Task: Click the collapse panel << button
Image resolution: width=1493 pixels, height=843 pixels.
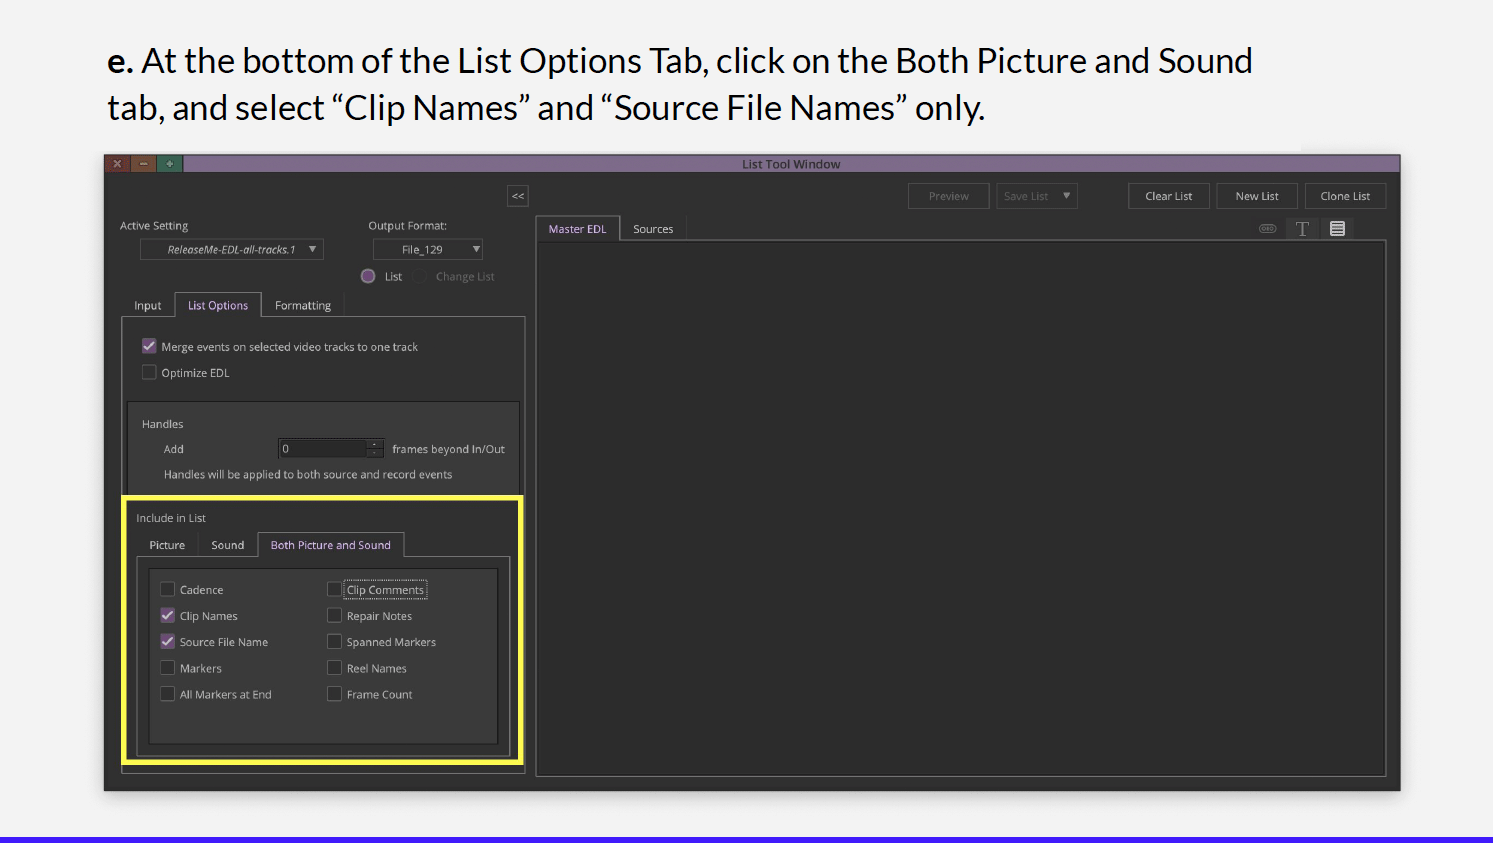Action: click(x=518, y=196)
